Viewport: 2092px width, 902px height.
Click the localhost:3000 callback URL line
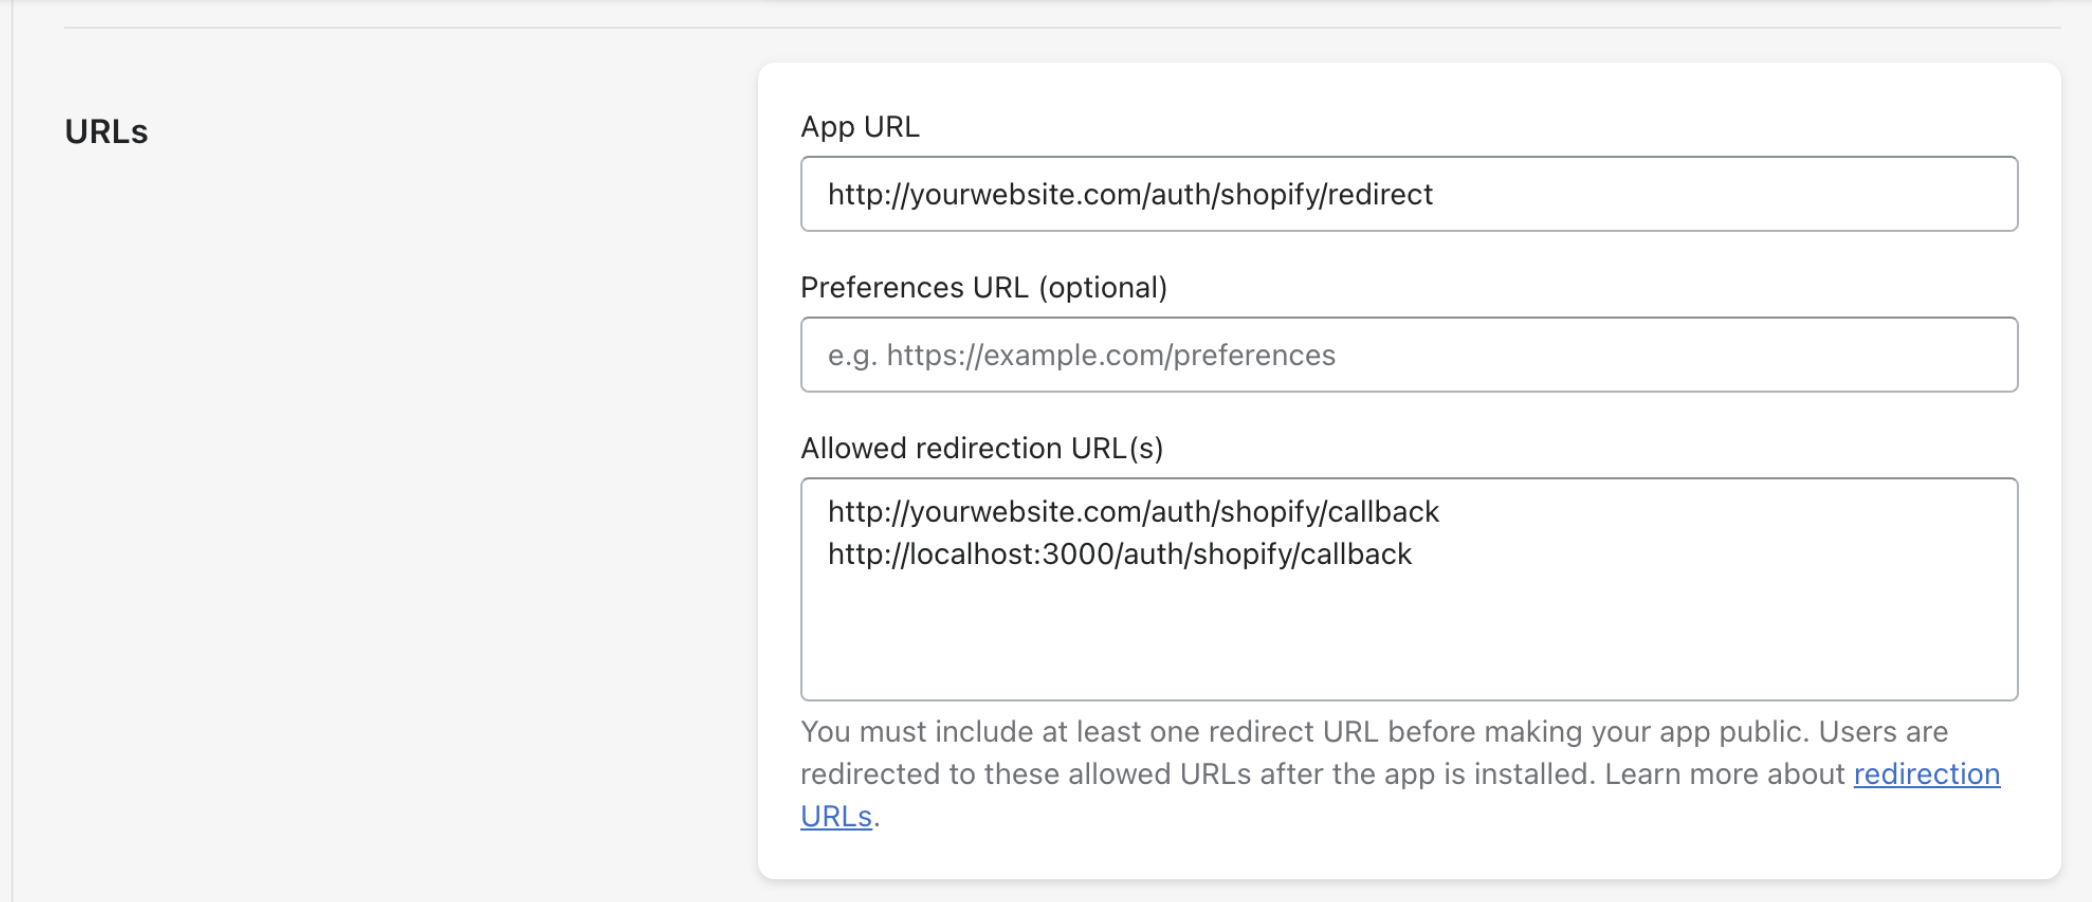coord(1120,554)
